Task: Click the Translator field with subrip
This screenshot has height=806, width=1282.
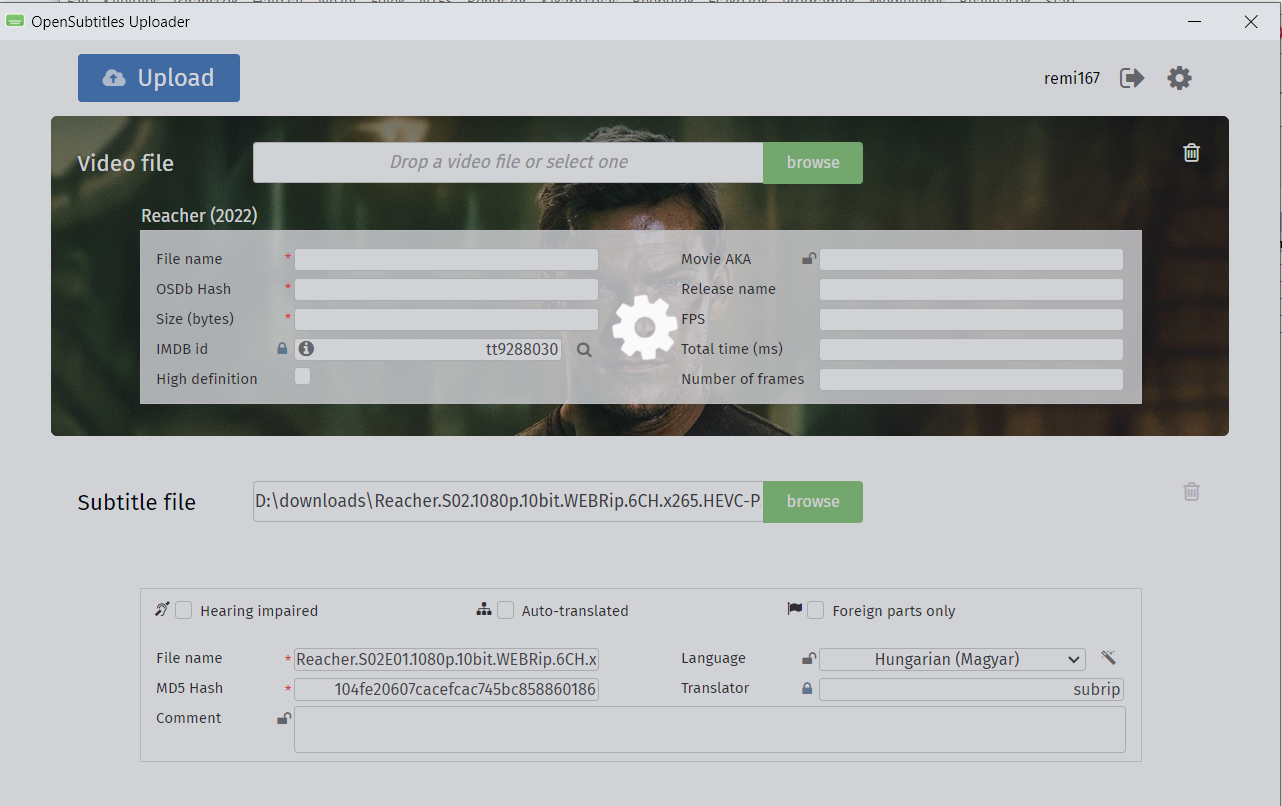Action: click(x=971, y=689)
